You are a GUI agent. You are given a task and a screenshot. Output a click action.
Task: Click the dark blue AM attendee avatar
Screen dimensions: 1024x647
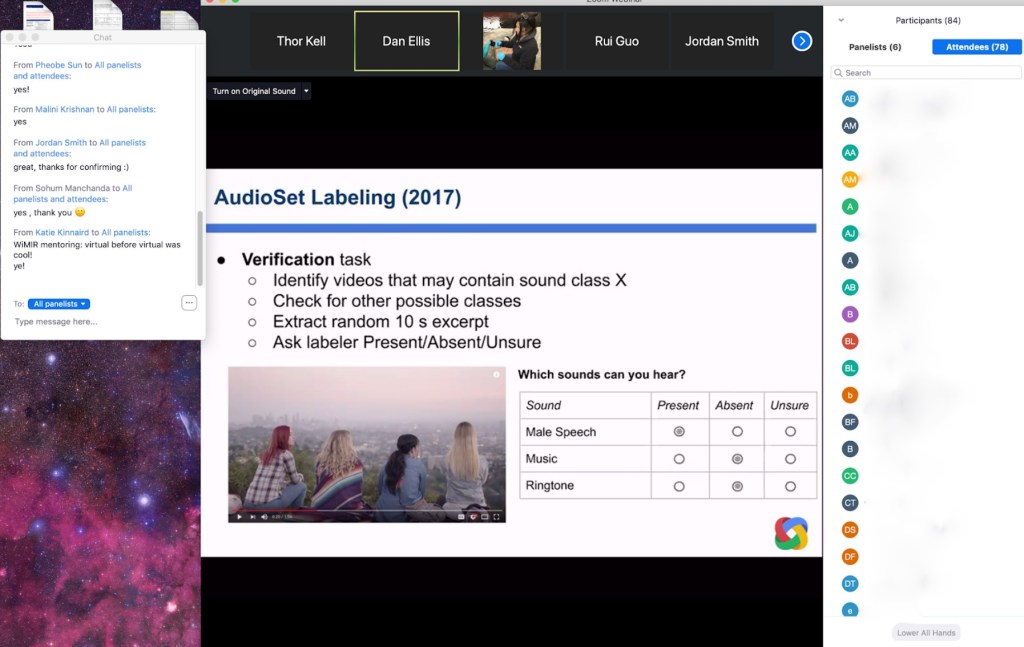(x=850, y=125)
